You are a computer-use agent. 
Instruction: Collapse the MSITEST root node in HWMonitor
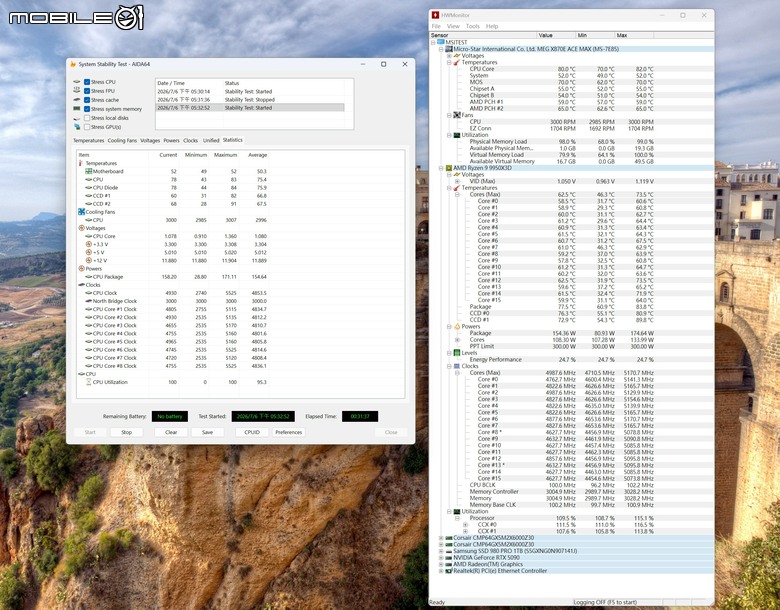tap(433, 43)
